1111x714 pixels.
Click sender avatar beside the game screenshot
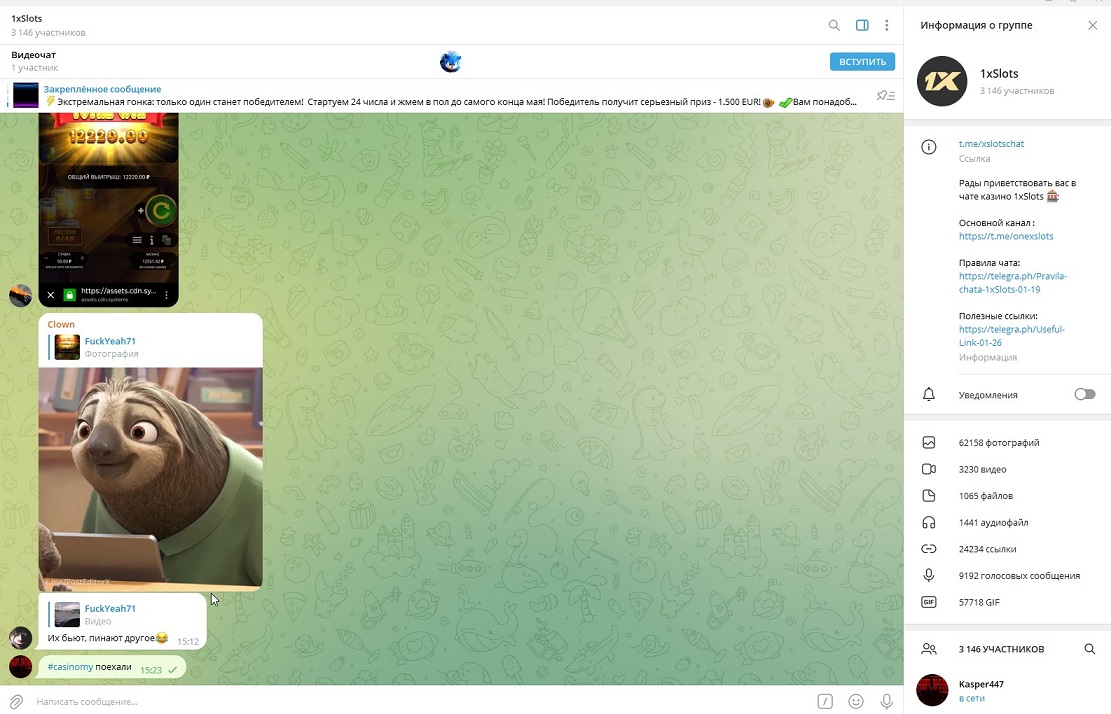click(21, 295)
